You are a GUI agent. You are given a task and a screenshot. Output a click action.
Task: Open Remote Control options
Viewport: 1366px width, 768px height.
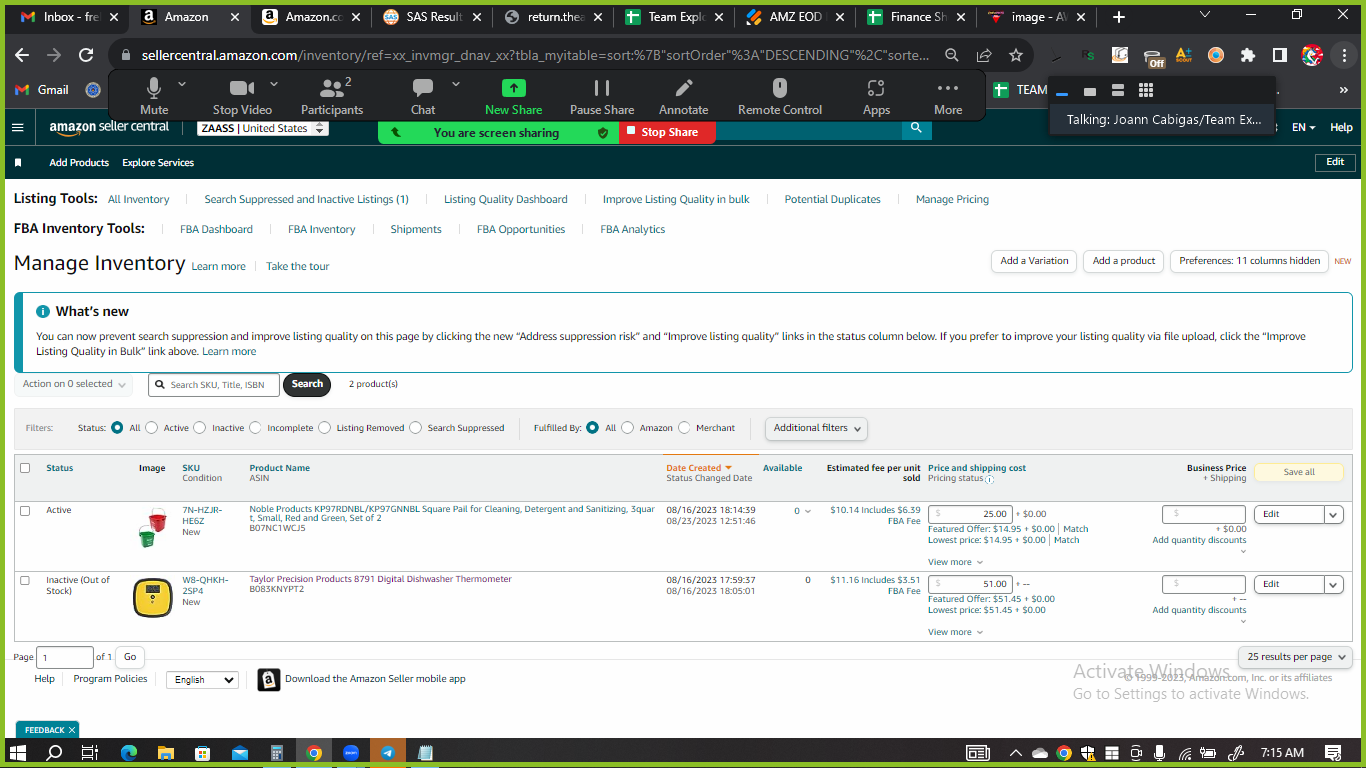coord(780,96)
